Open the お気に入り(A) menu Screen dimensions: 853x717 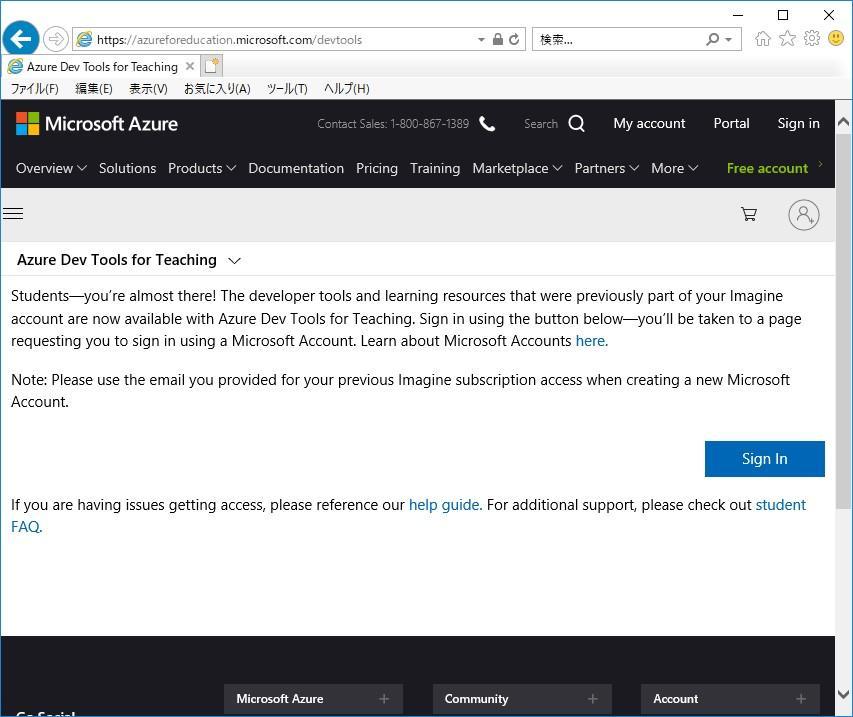click(x=217, y=89)
